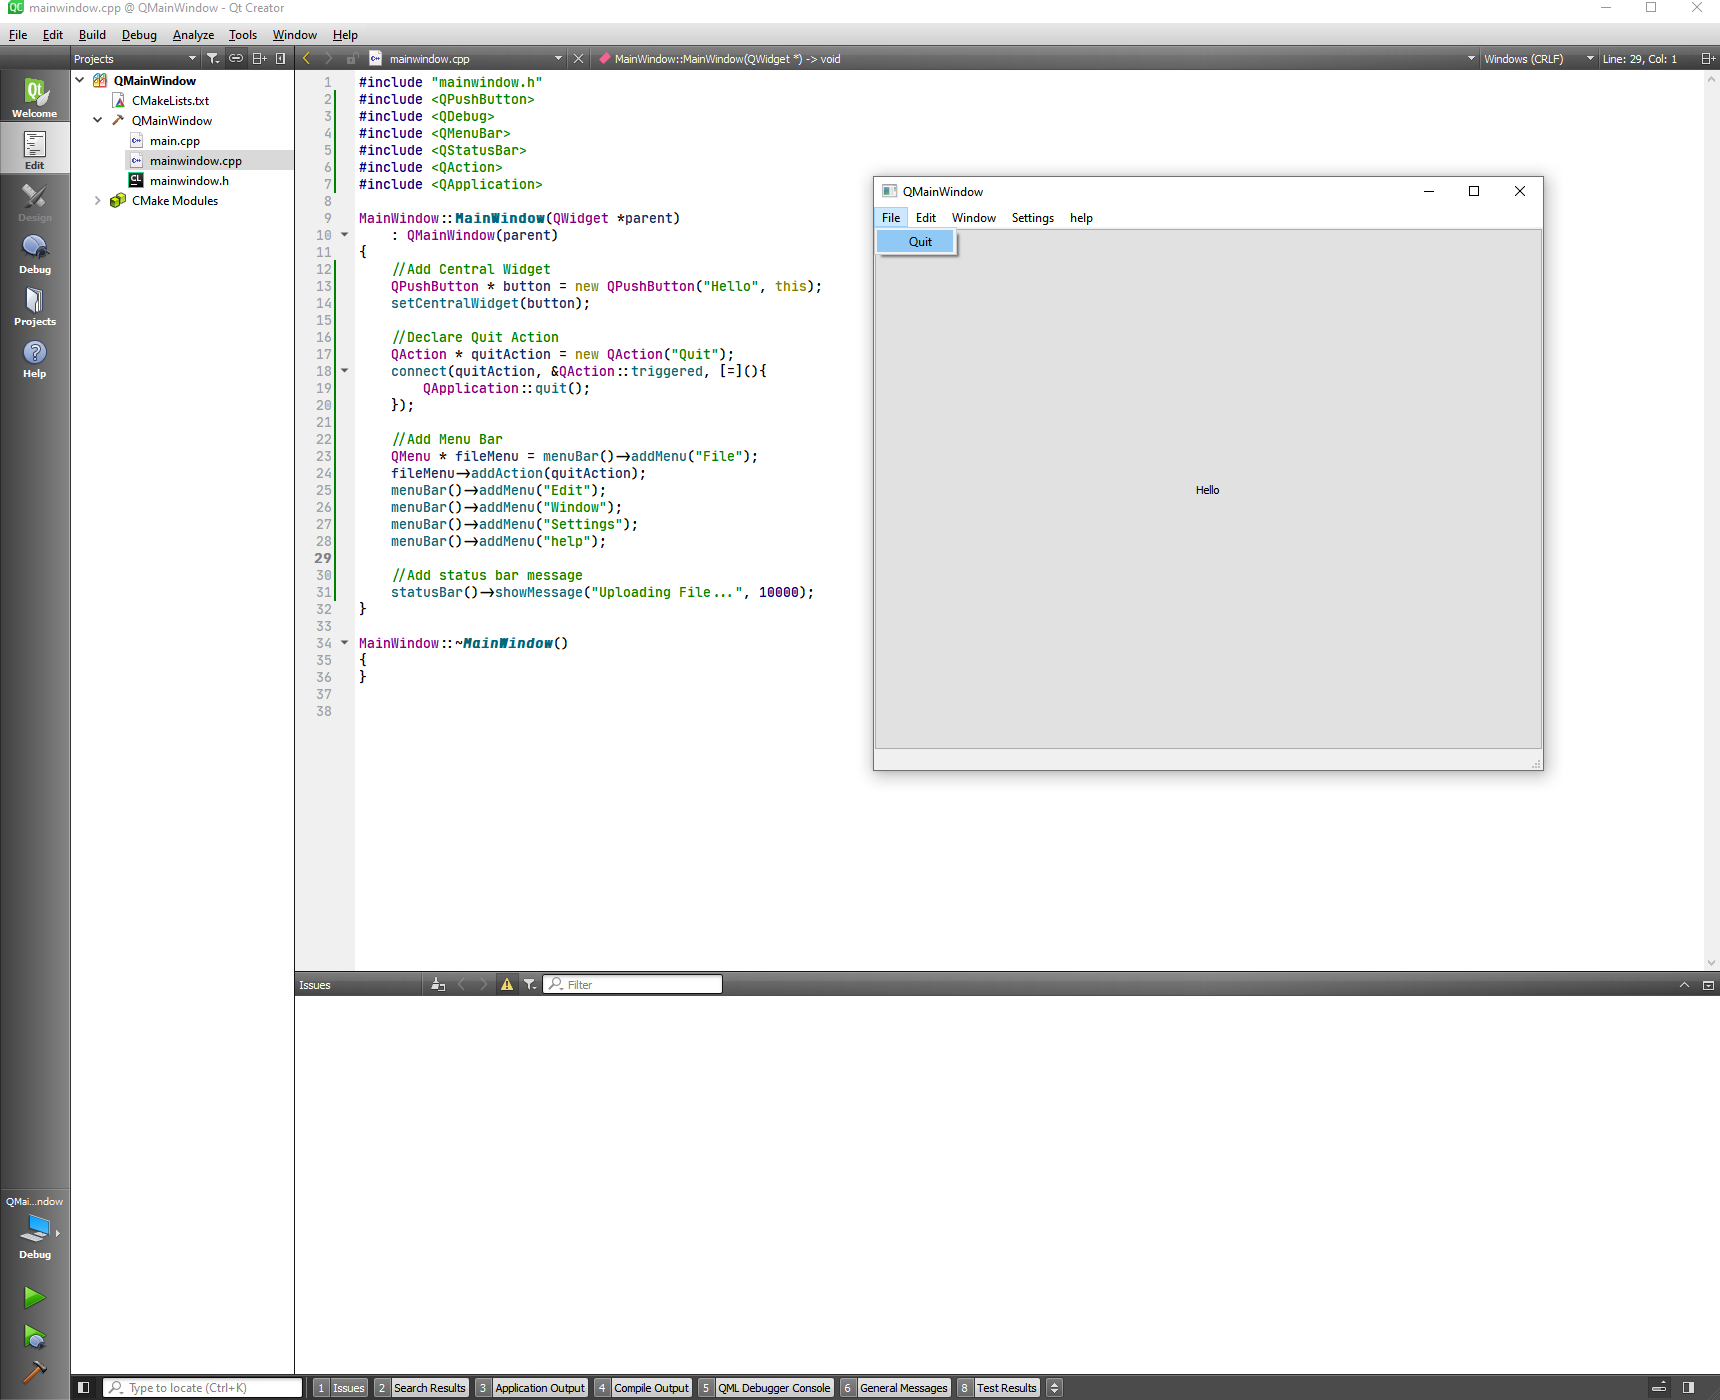This screenshot has height=1400, width=1720.
Task: Fold the lambda block at line 18
Action: pos(345,371)
